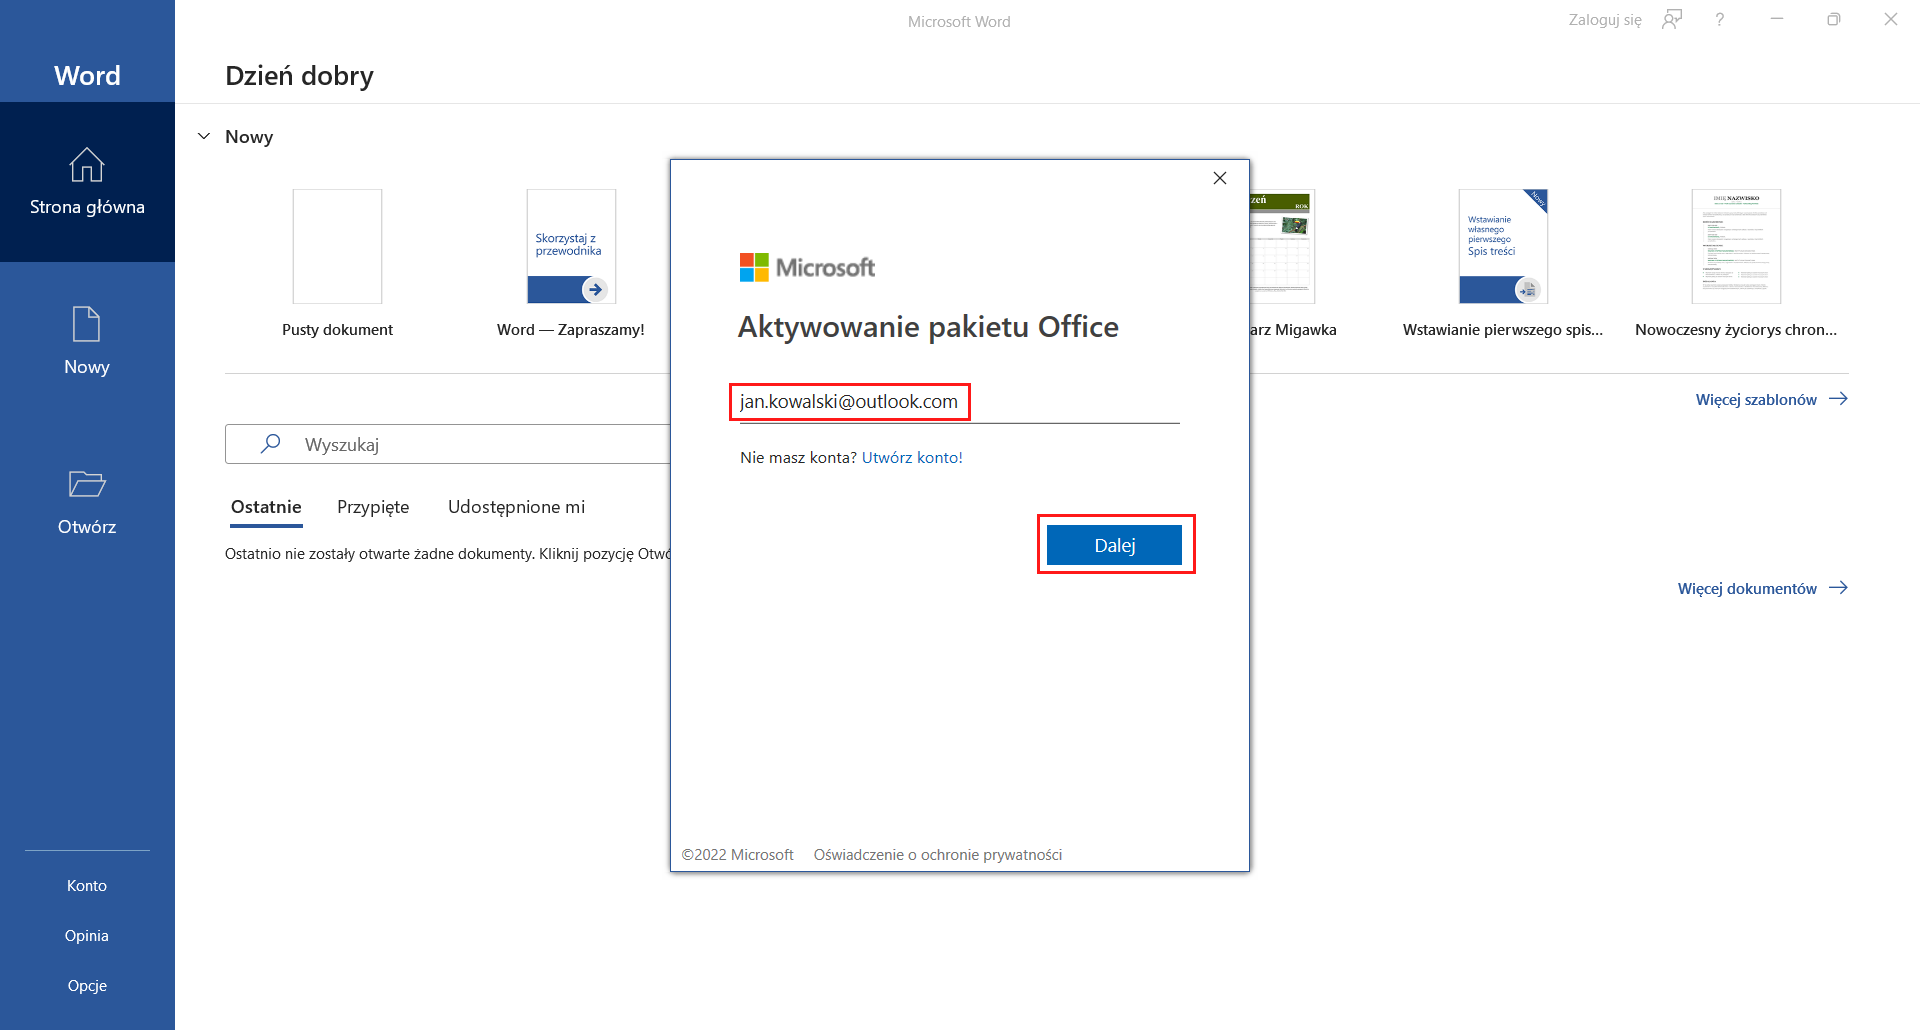Click the Nowoczesny życiorys chron... label
Image resolution: width=1920 pixels, height=1030 pixels.
click(x=1736, y=330)
